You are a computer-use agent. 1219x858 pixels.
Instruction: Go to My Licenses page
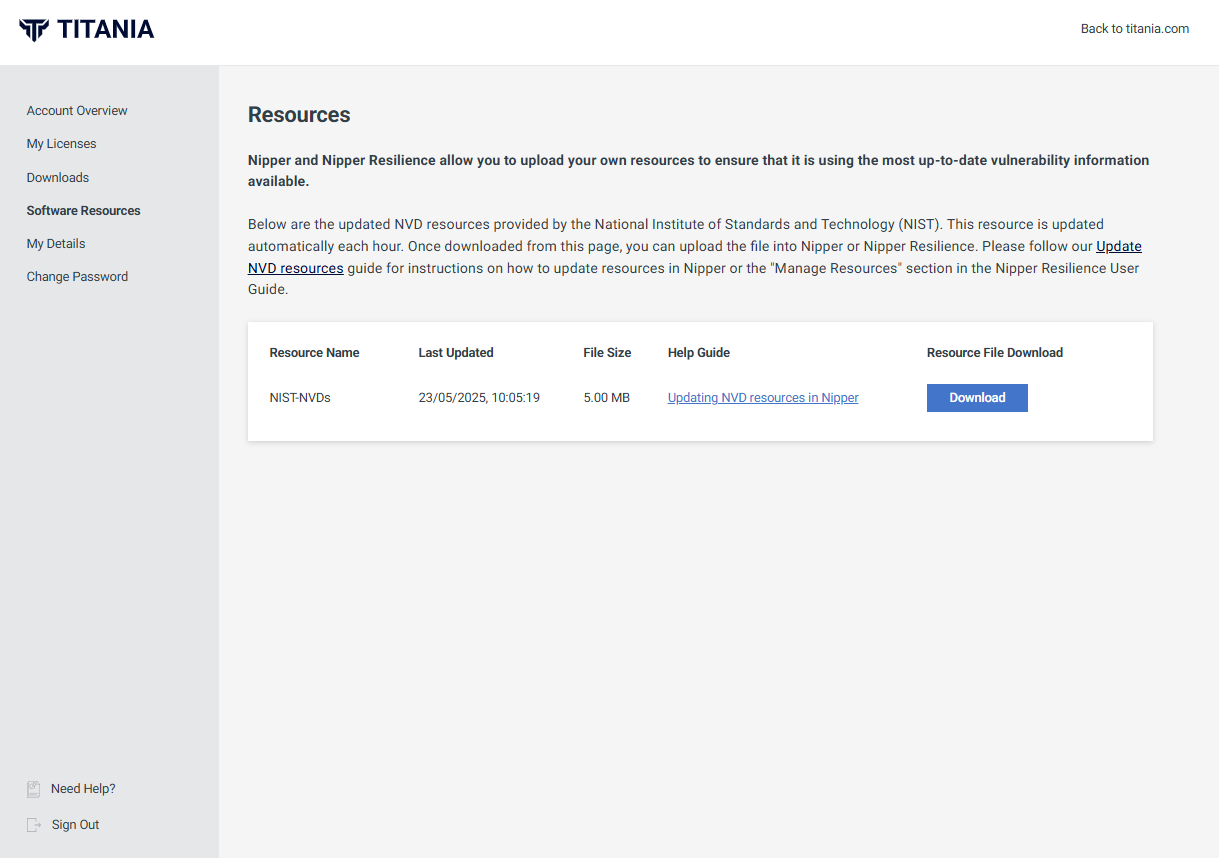(62, 144)
